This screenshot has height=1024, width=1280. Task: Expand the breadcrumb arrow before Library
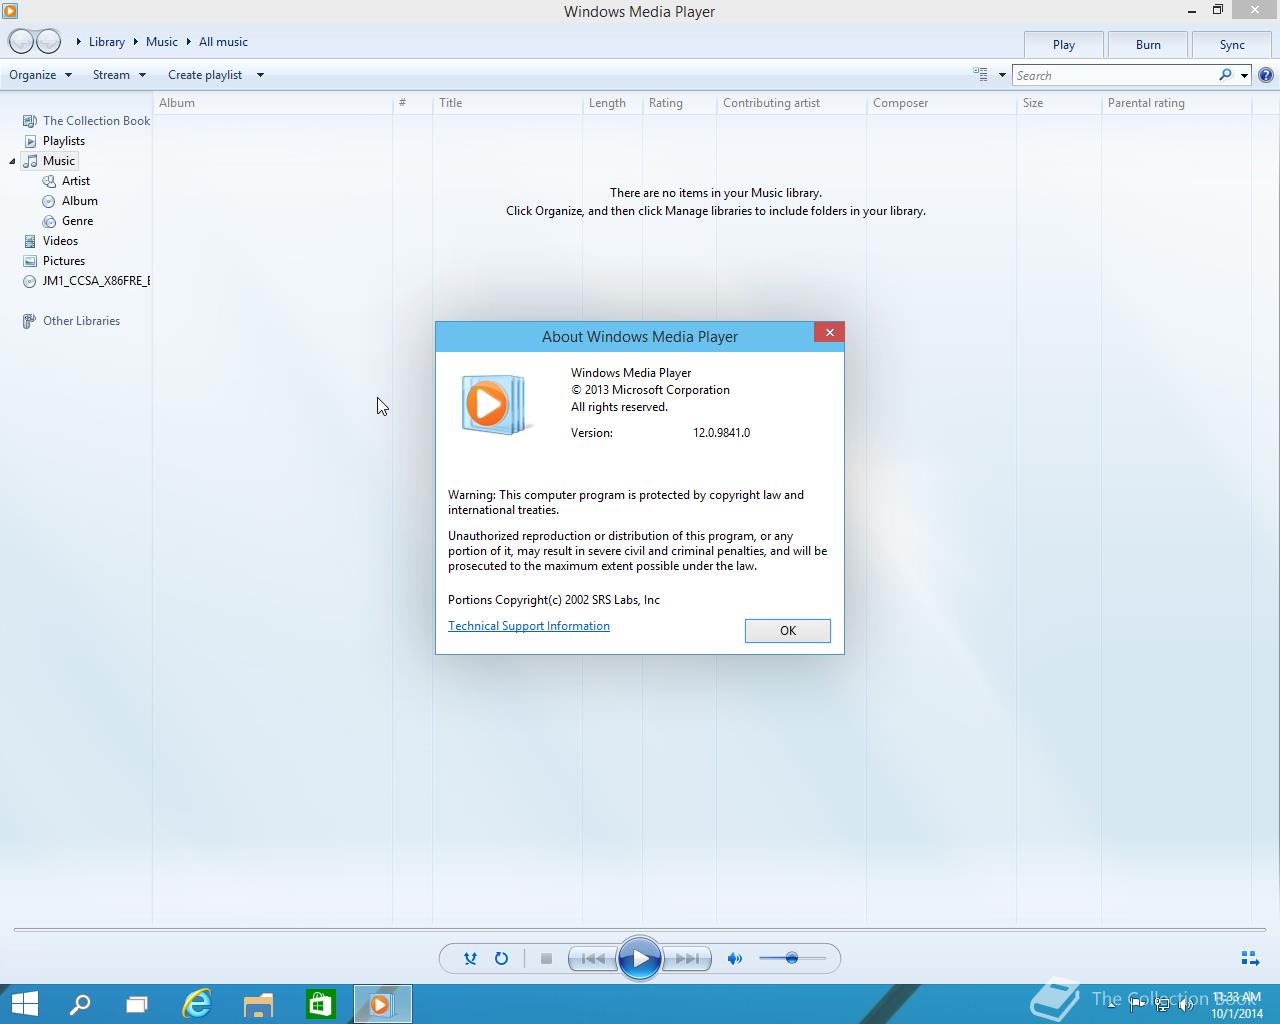(x=78, y=42)
